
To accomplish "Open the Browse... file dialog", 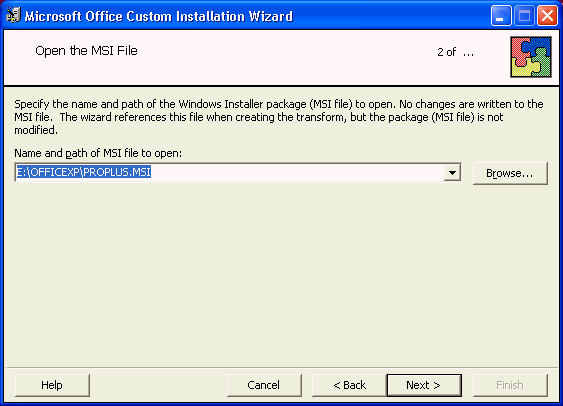I will (510, 173).
